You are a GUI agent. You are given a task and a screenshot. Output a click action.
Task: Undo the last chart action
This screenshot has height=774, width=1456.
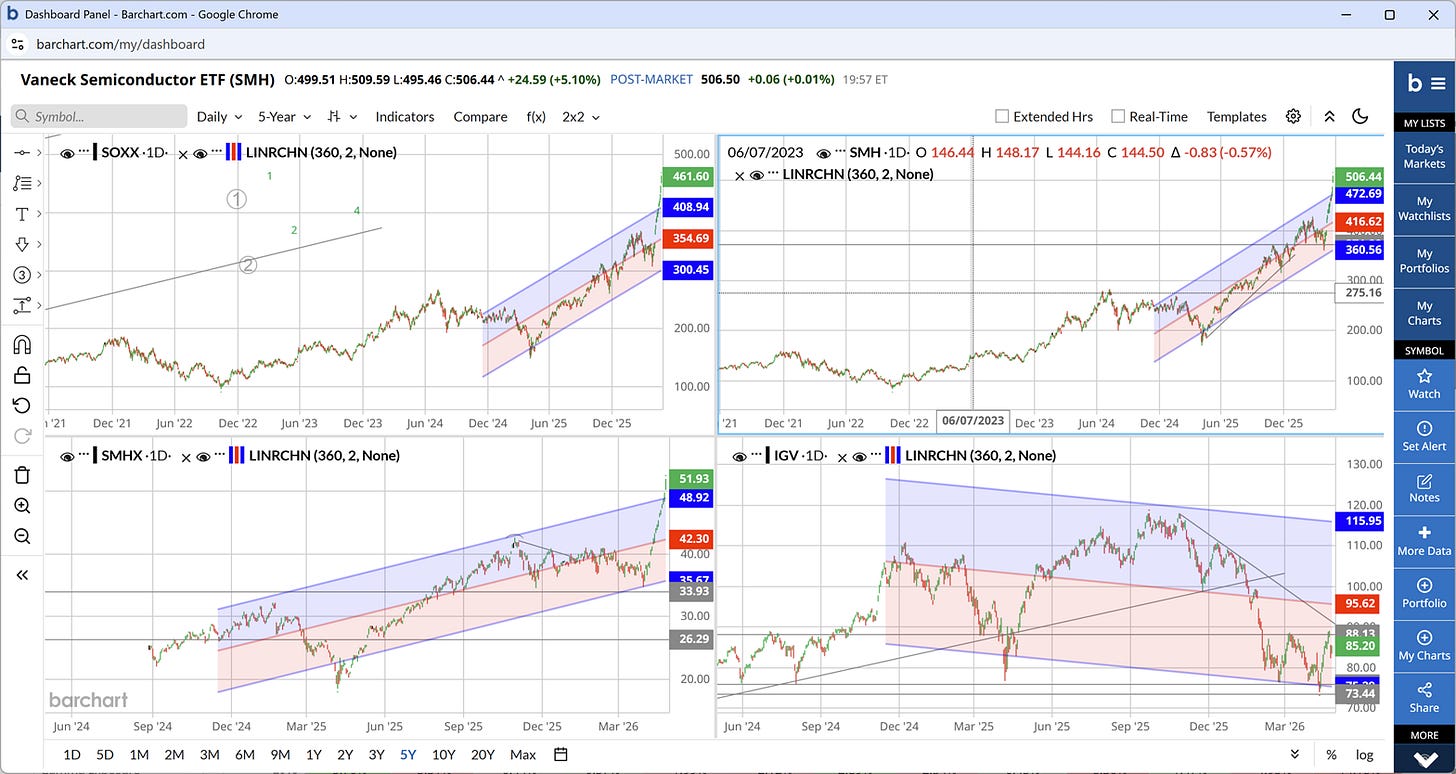point(22,405)
